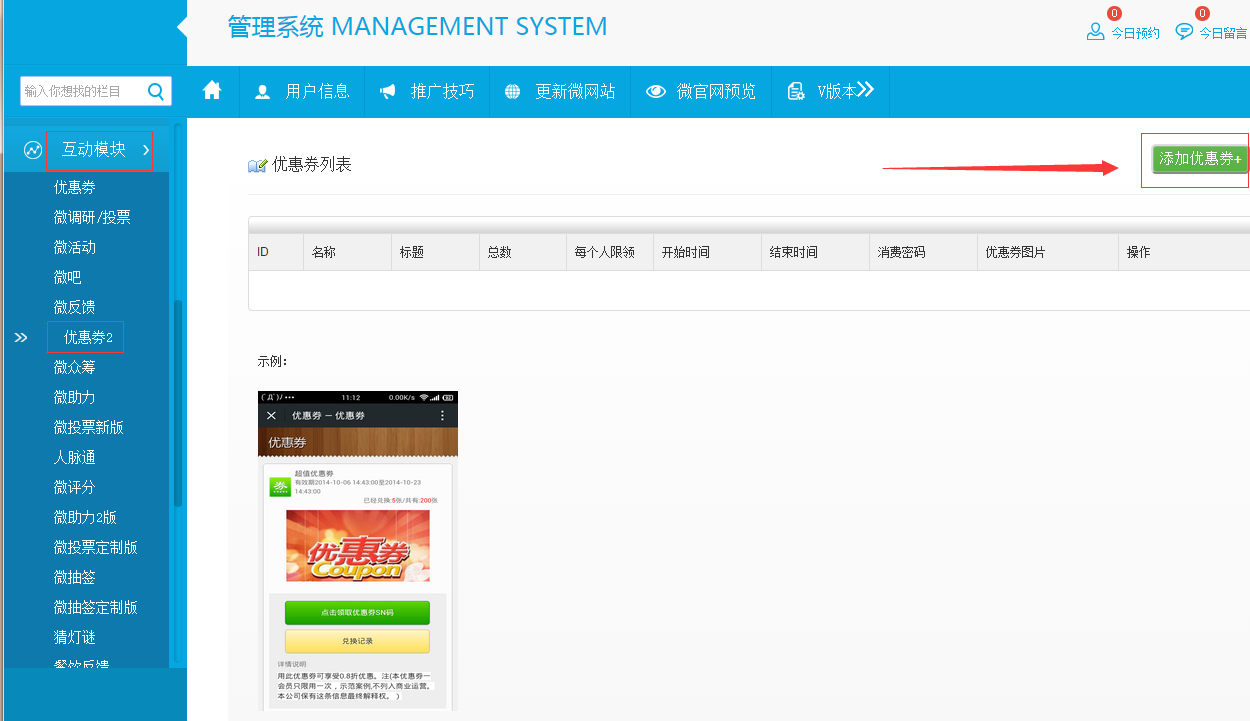Screen dimensions: 1250x721
Task: Click the 今日留言 chat bubble icon
Action: tap(1184, 32)
